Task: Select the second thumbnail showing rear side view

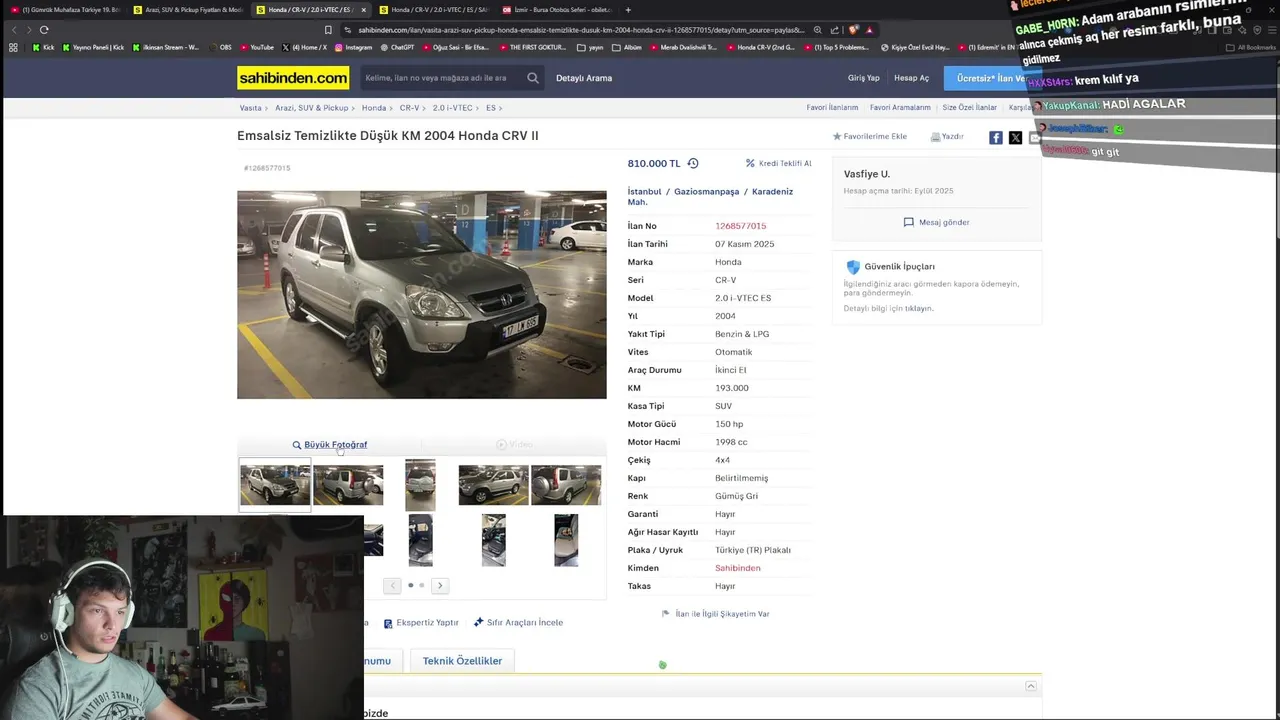Action: point(348,485)
